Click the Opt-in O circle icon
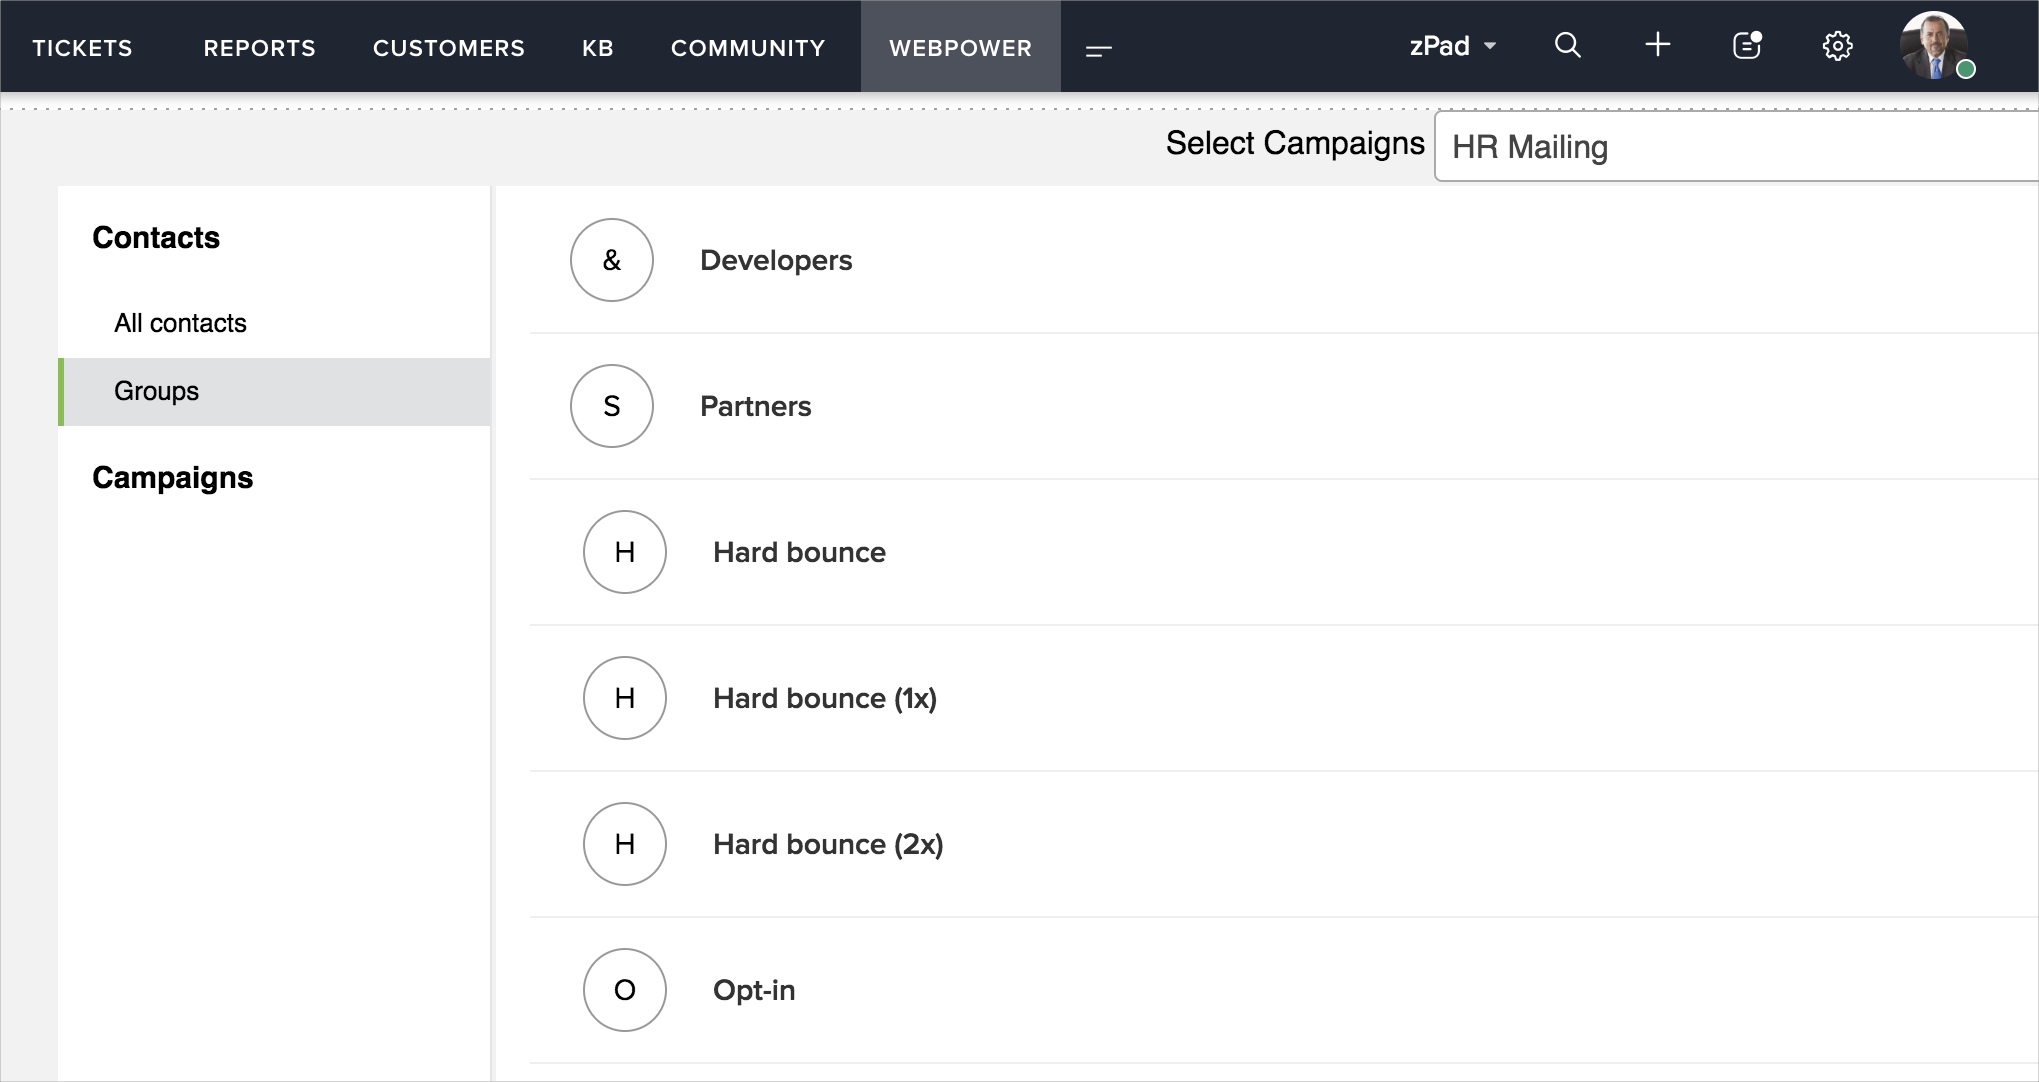The width and height of the screenshot is (2039, 1082). click(624, 990)
